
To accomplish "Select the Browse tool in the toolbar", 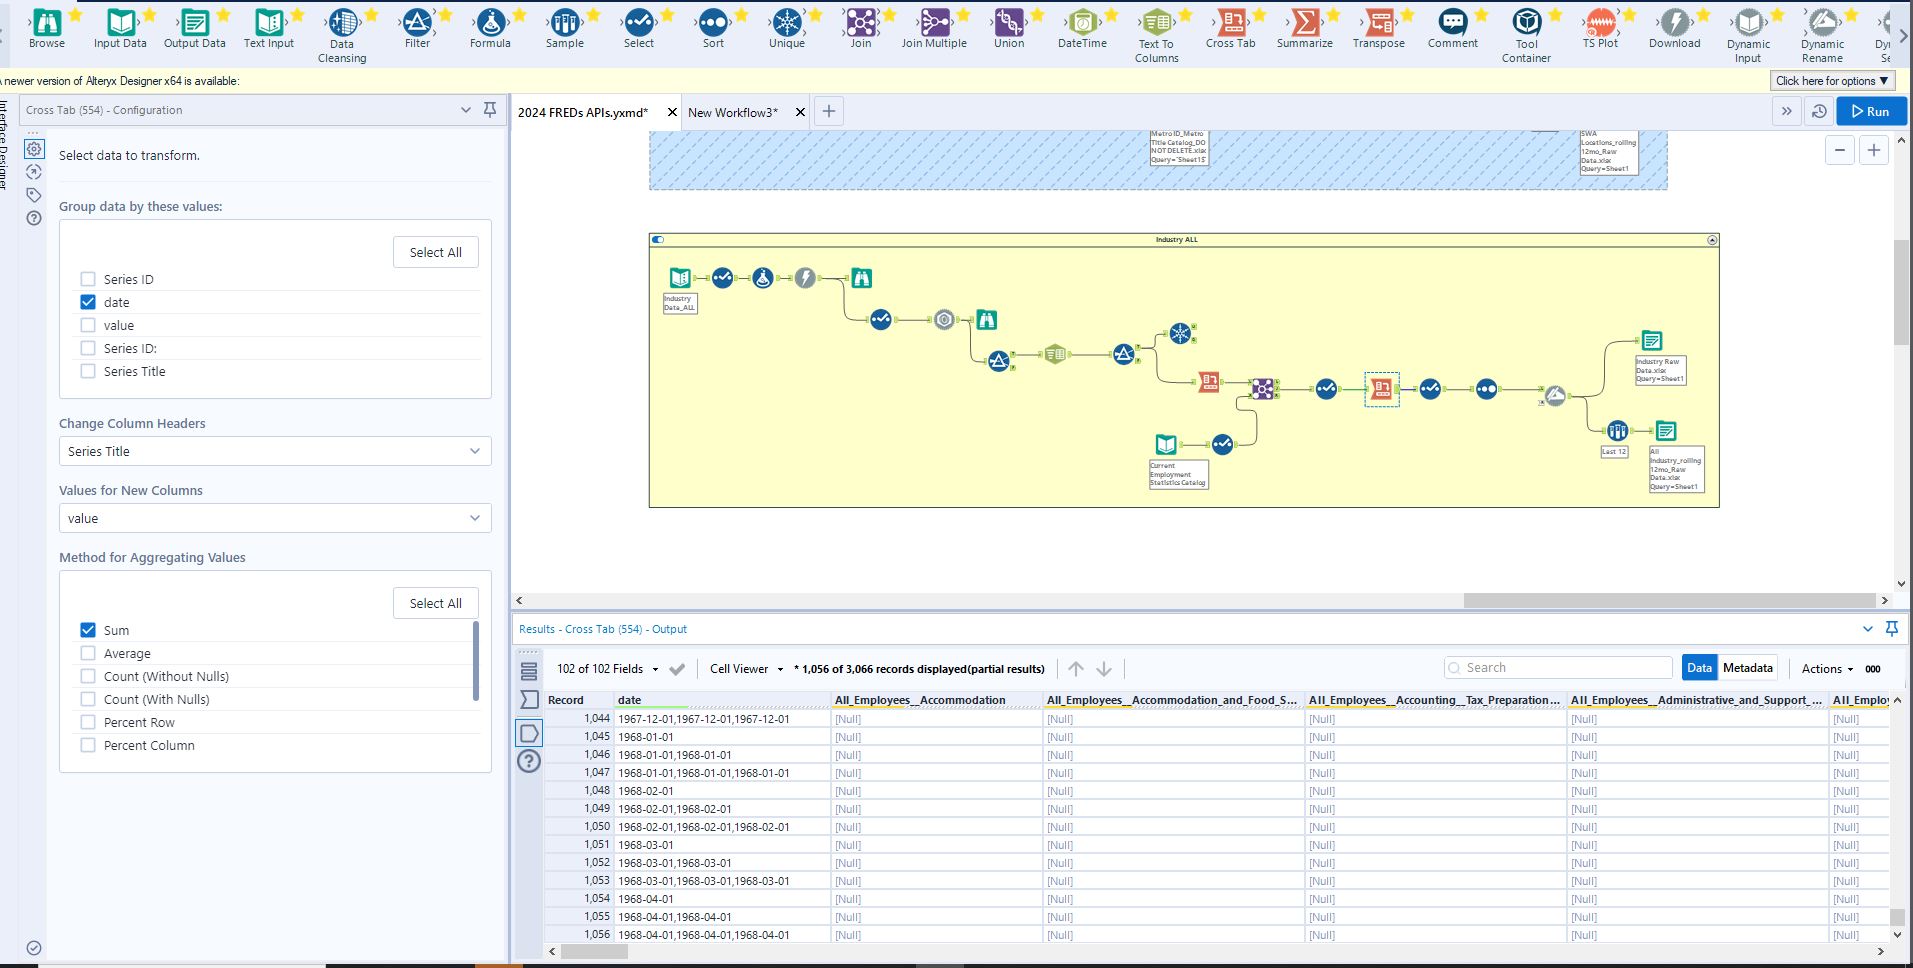I will coord(45,25).
